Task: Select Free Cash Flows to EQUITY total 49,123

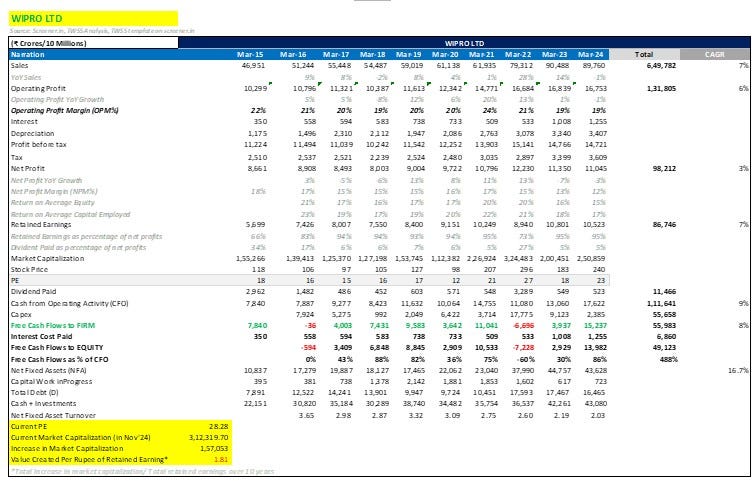Action: click(x=664, y=348)
